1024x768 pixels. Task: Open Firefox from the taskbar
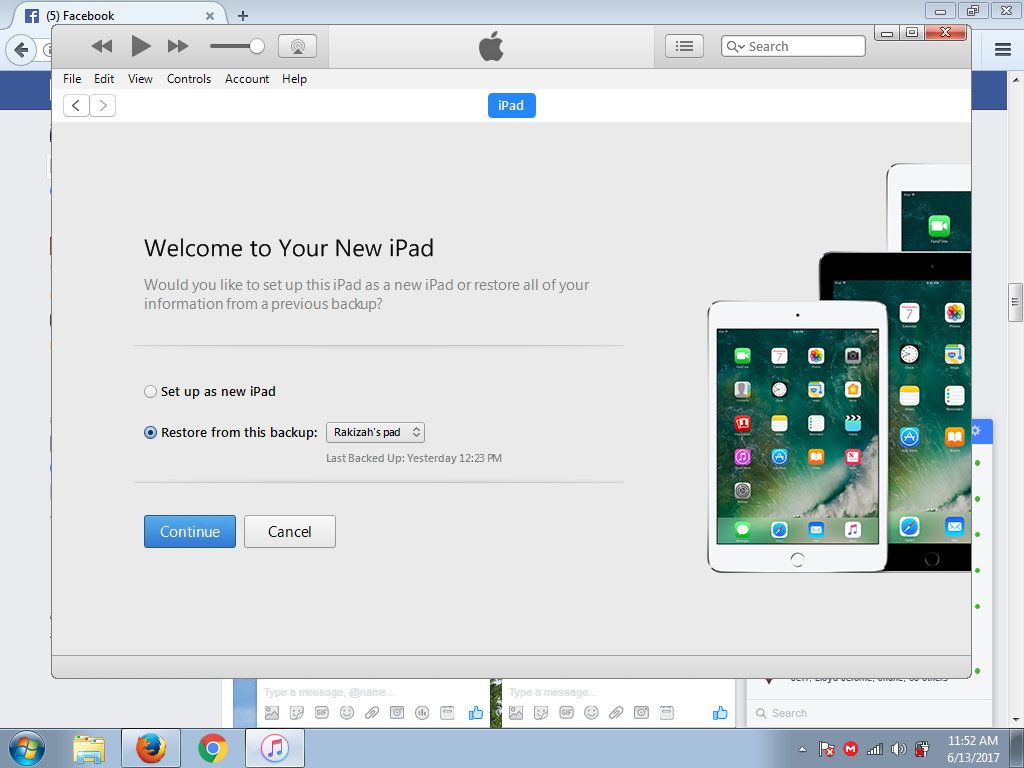[150, 748]
